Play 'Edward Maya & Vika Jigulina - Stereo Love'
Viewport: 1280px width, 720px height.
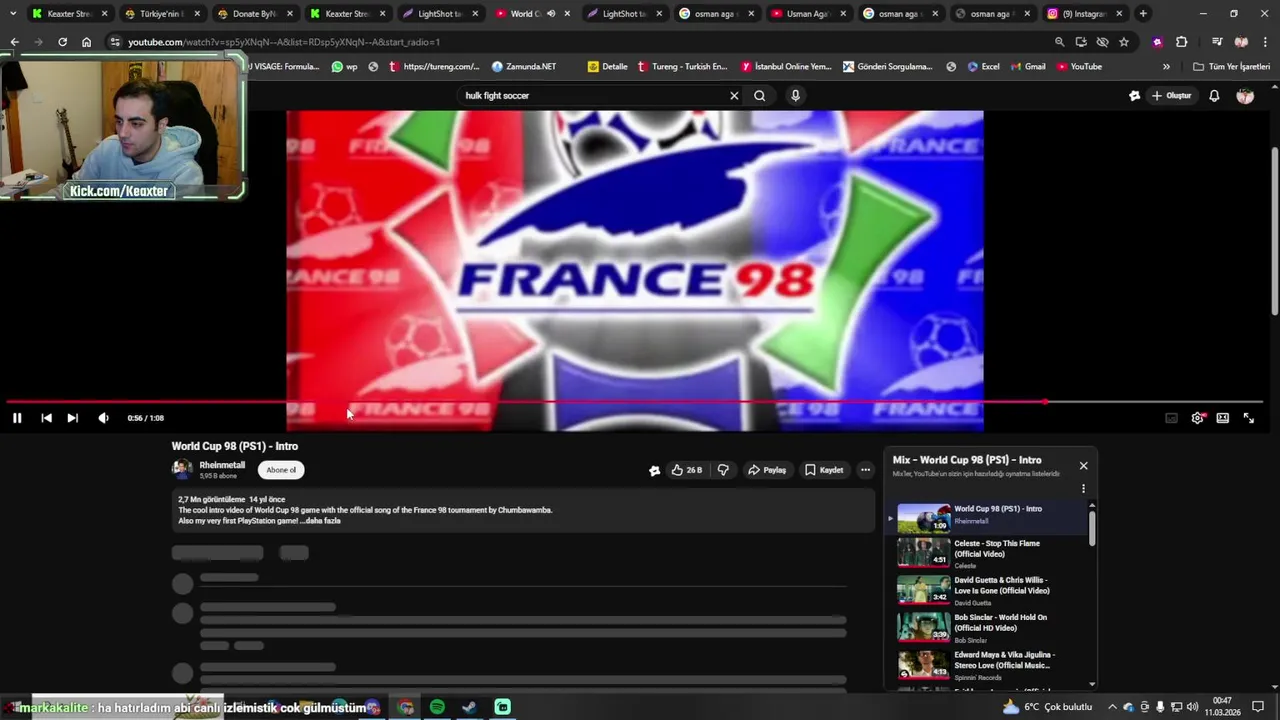(985, 665)
